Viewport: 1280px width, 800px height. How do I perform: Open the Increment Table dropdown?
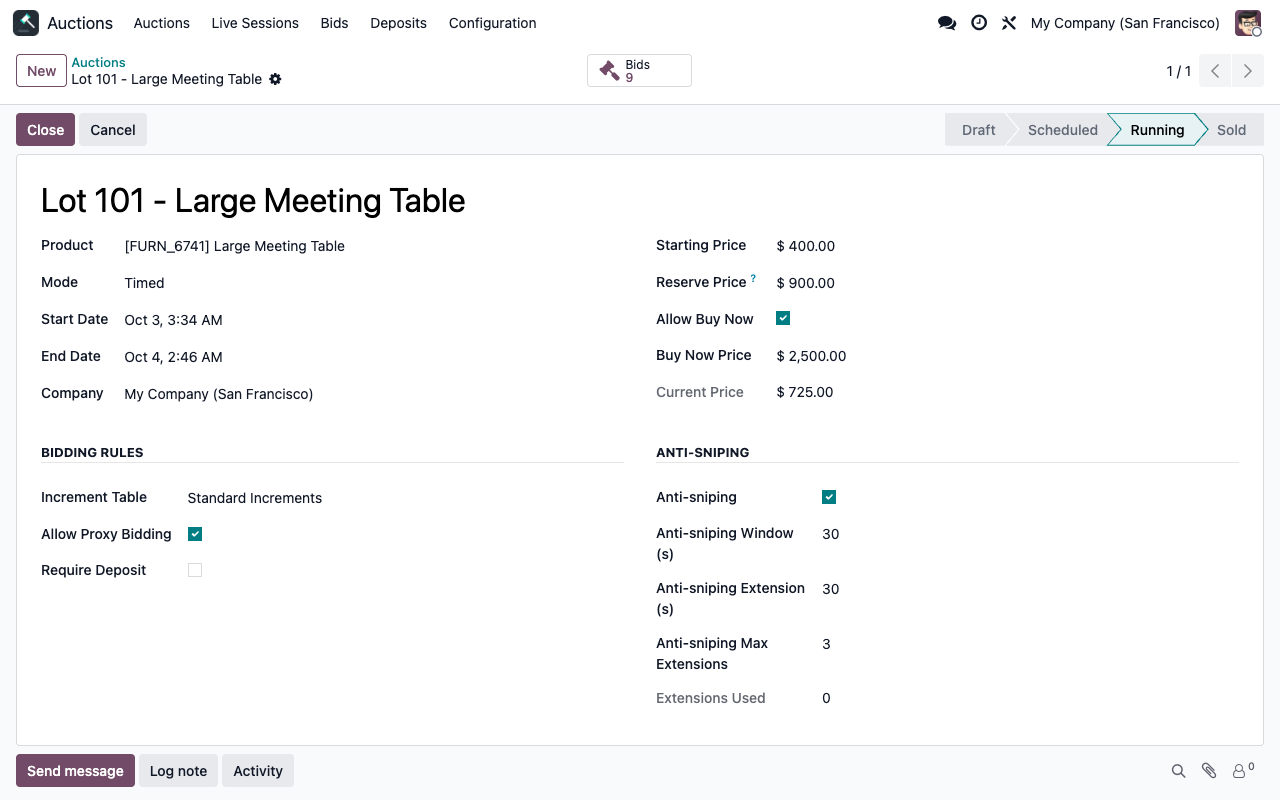[405, 498]
